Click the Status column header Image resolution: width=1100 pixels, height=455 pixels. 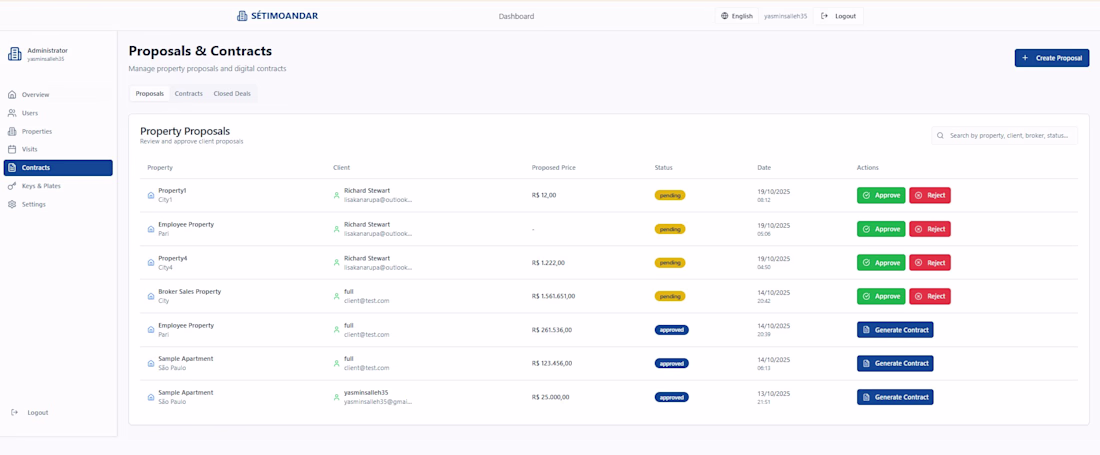664,168
